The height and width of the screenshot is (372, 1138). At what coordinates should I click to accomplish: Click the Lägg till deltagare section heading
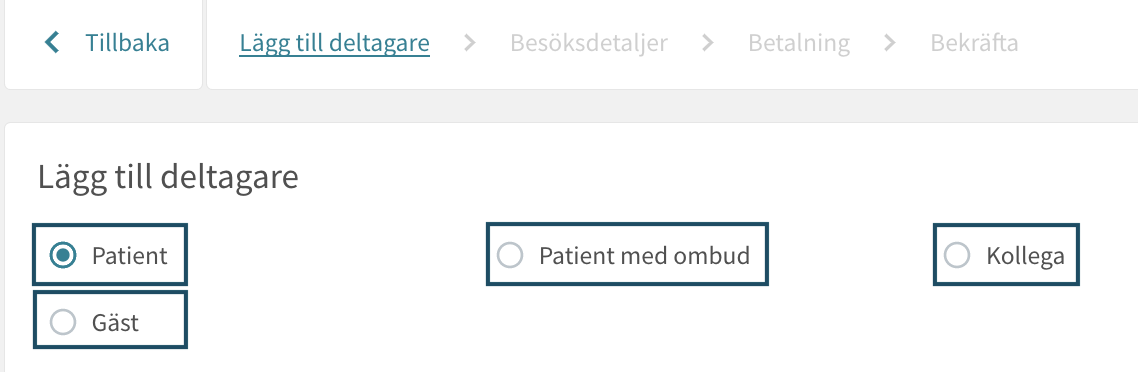(168, 178)
